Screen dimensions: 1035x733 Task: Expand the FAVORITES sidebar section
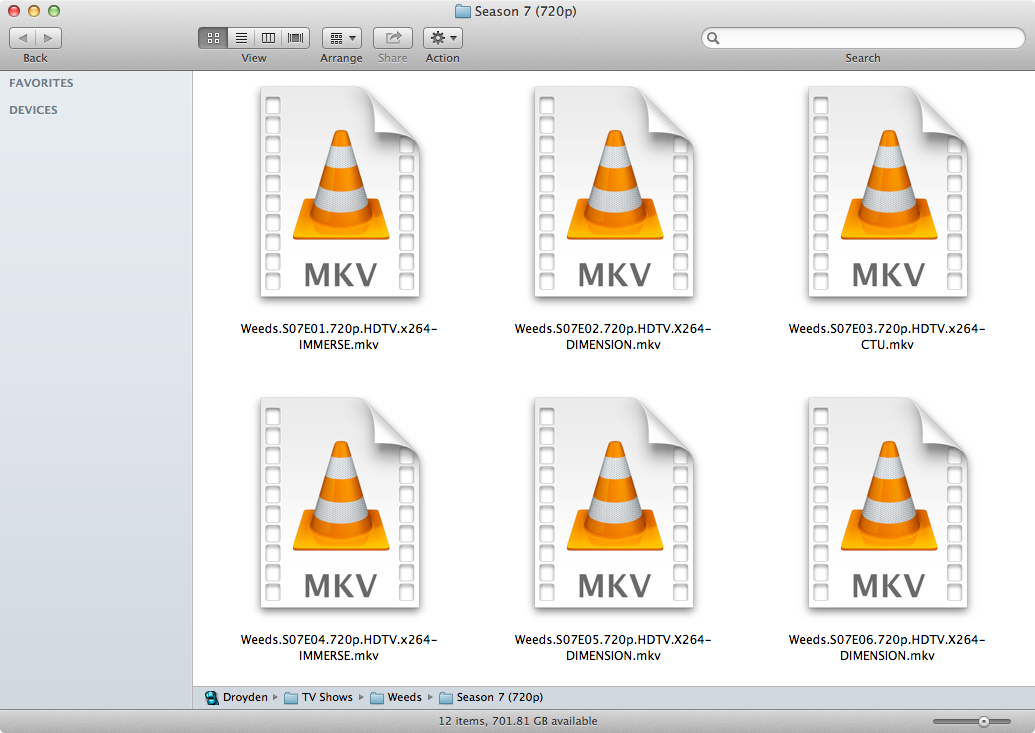41,83
